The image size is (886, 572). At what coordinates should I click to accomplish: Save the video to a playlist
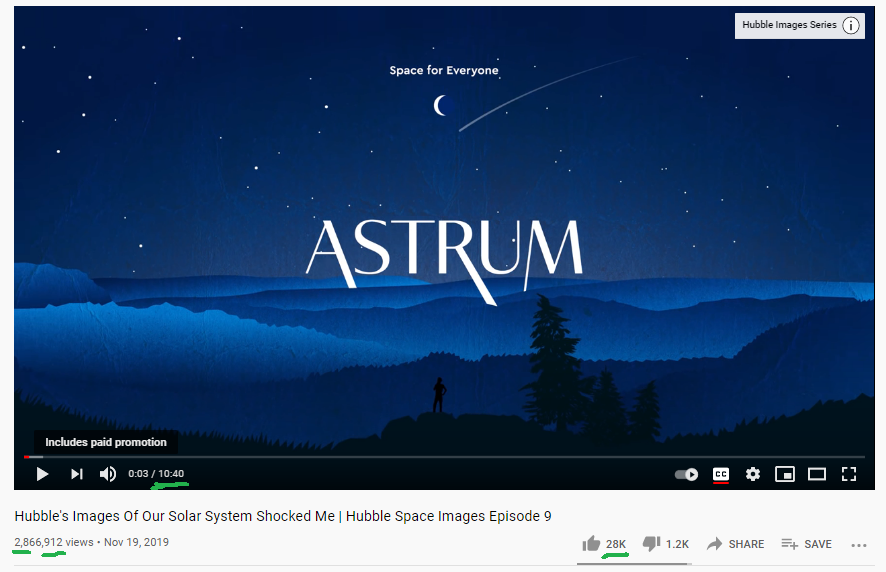806,544
